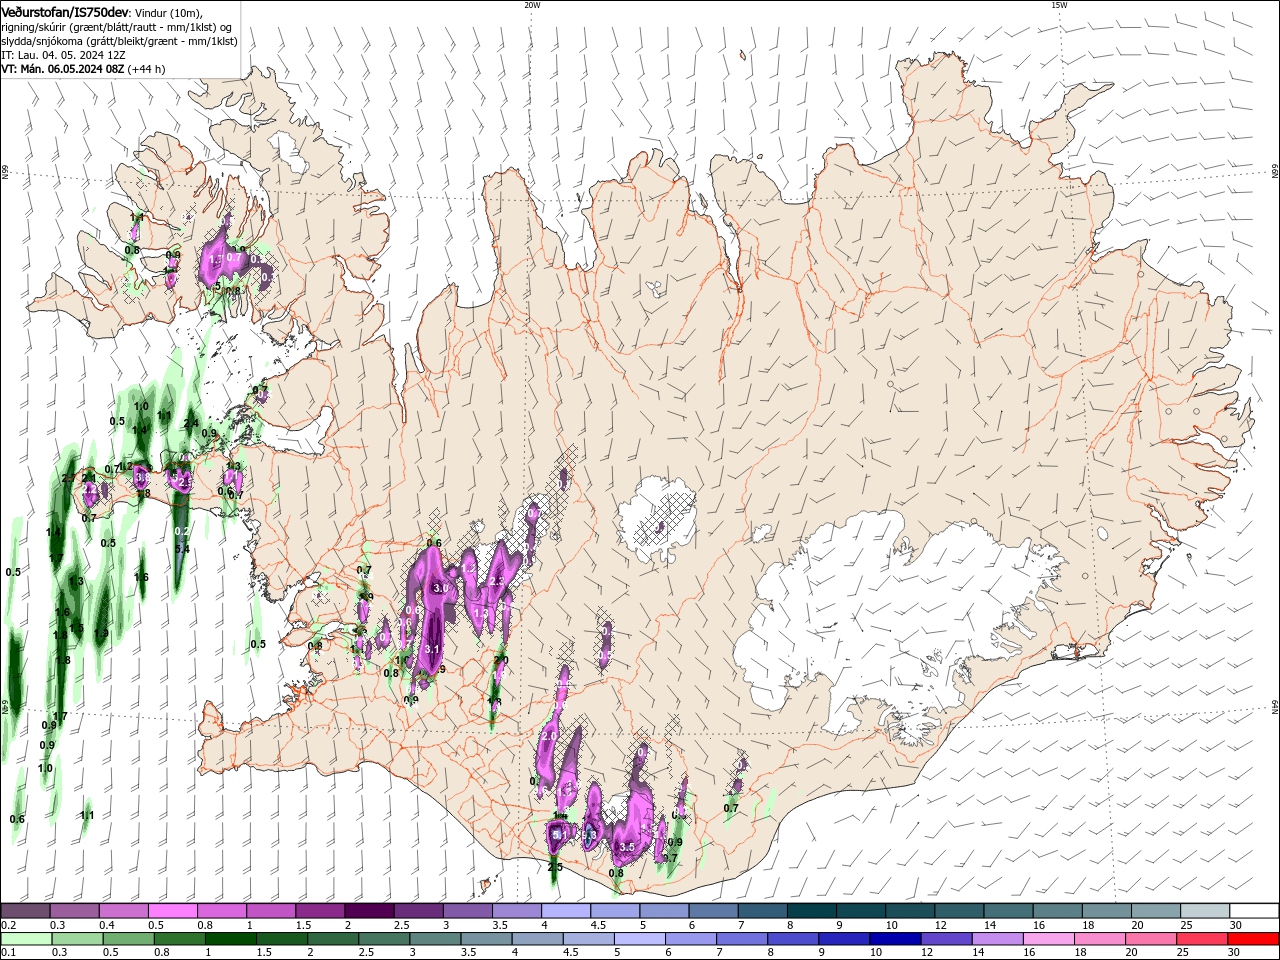Pick the dark teal 8–9 snow swatch

coord(811,911)
